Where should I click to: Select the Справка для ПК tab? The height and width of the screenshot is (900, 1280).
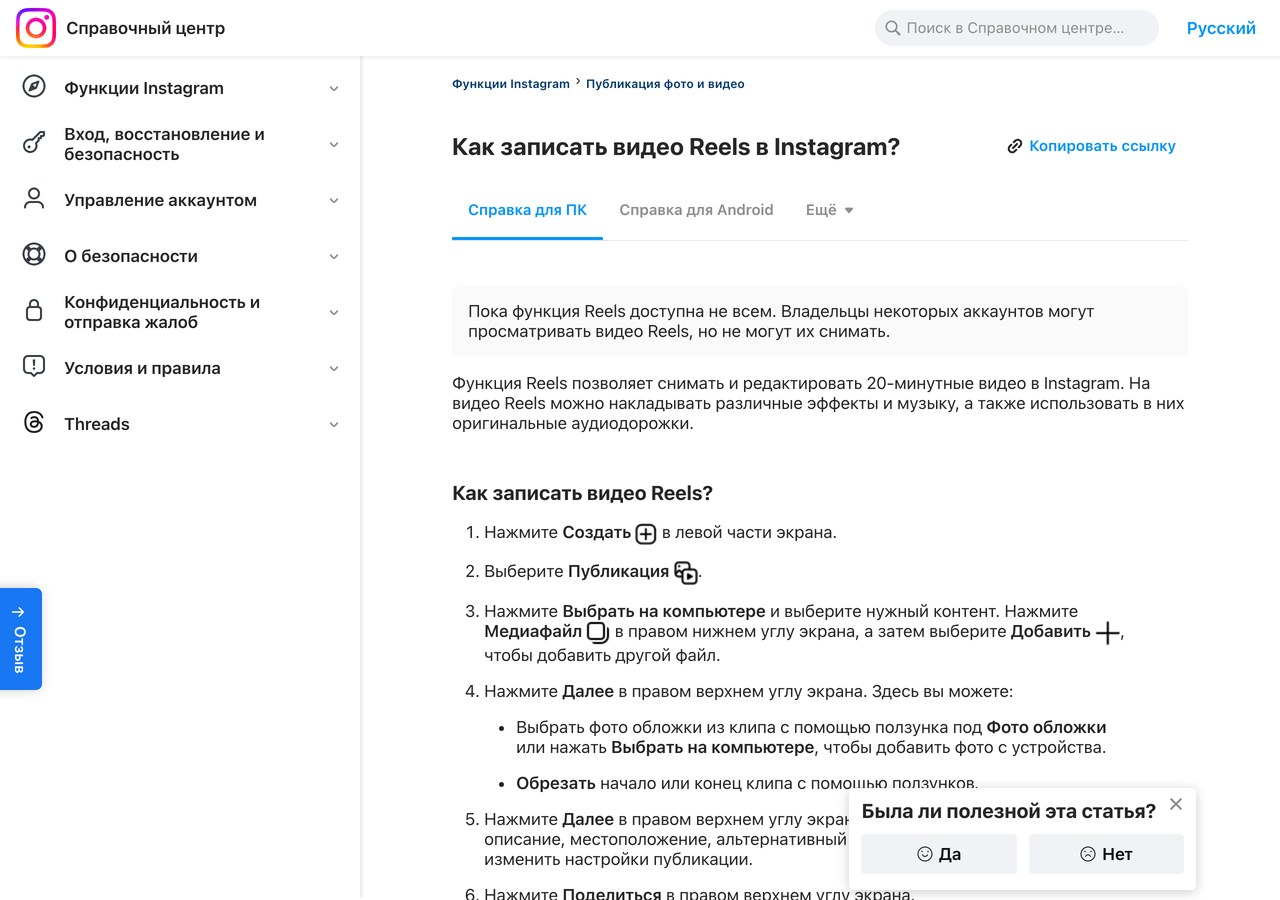pyautogui.click(x=527, y=210)
